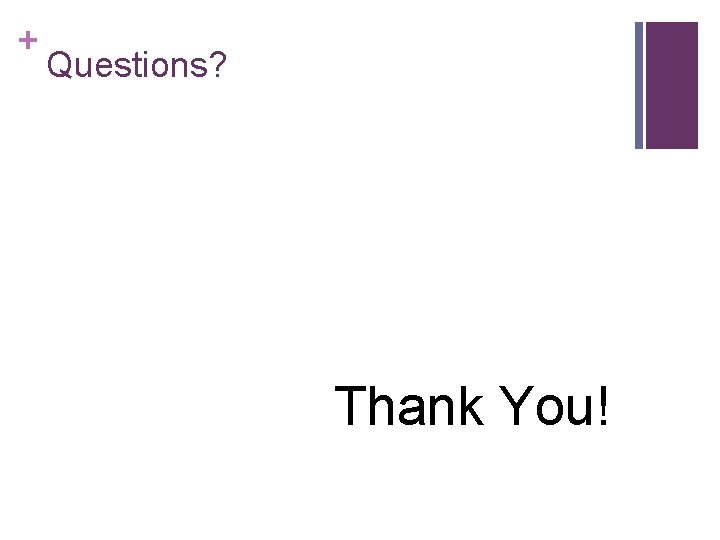Screen dimensions: 720x540
Task: Click the word You!
Action: click(x=554, y=406)
